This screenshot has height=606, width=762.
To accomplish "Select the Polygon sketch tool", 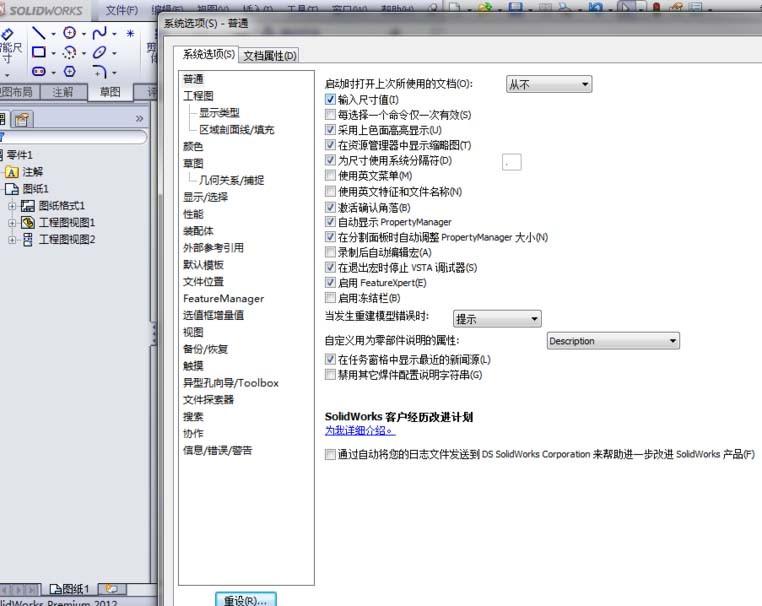I will click(x=69, y=71).
